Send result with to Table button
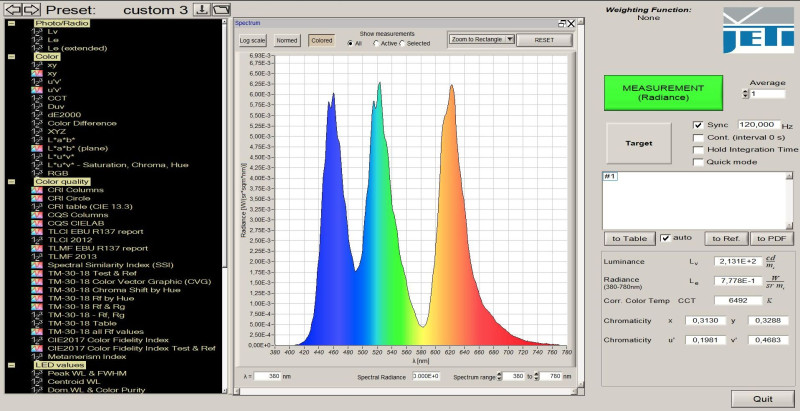The width and height of the screenshot is (800, 411). 630,239
